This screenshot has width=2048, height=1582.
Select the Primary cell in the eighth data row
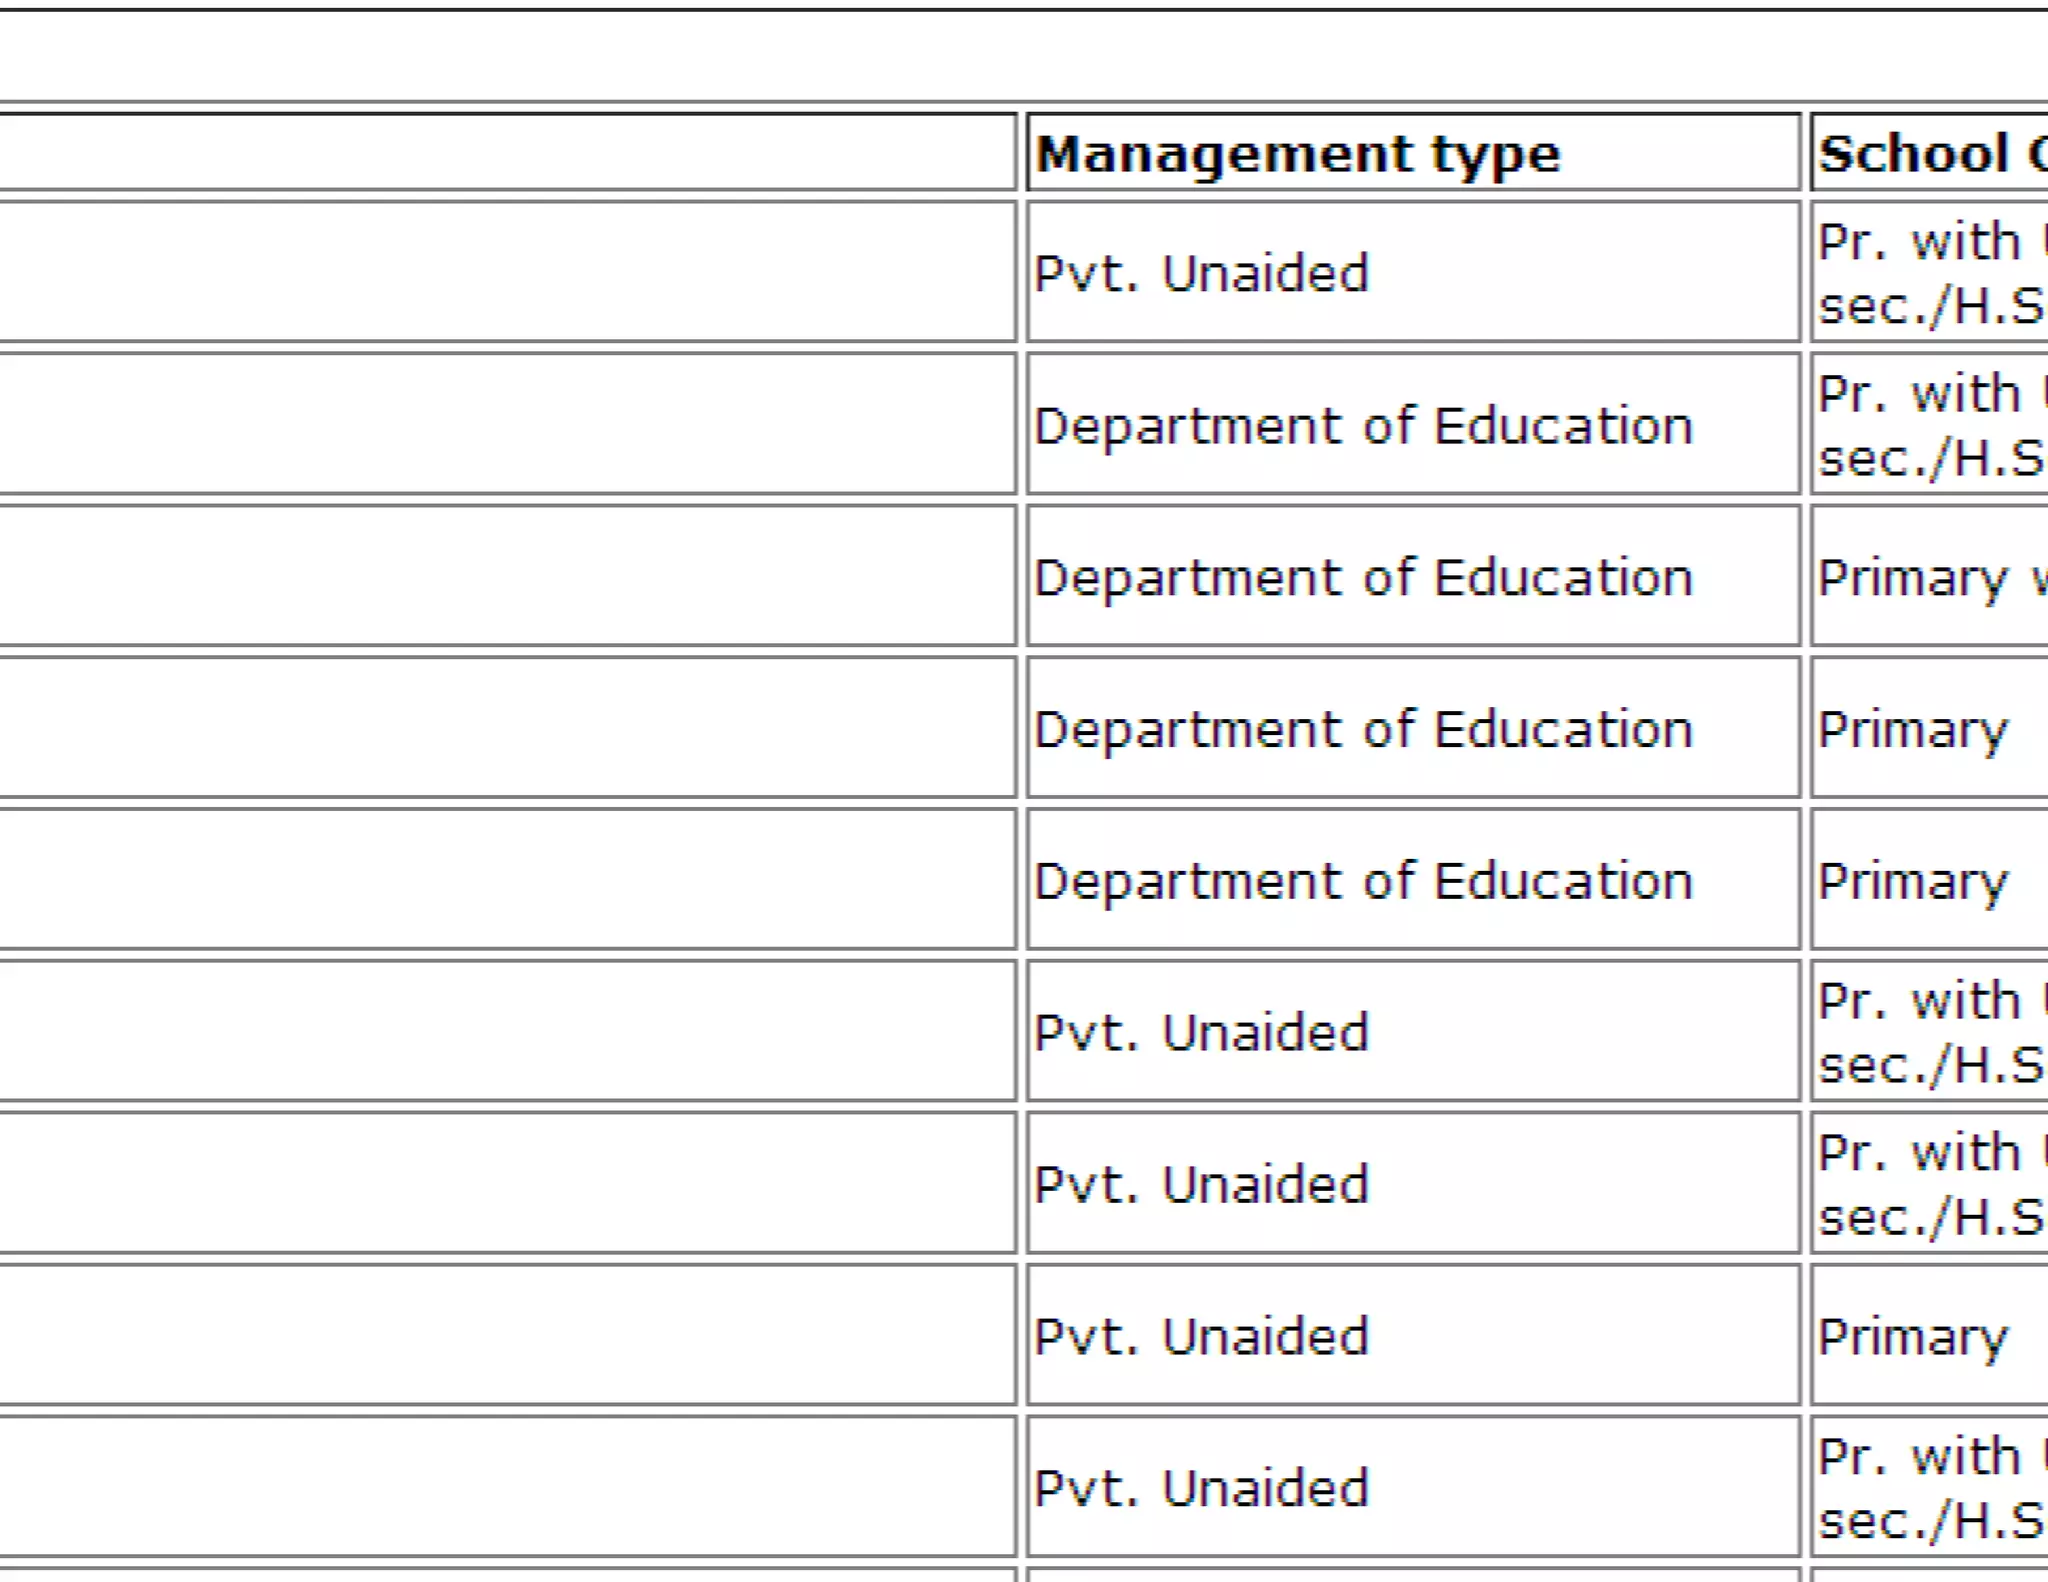[x=1912, y=1337]
